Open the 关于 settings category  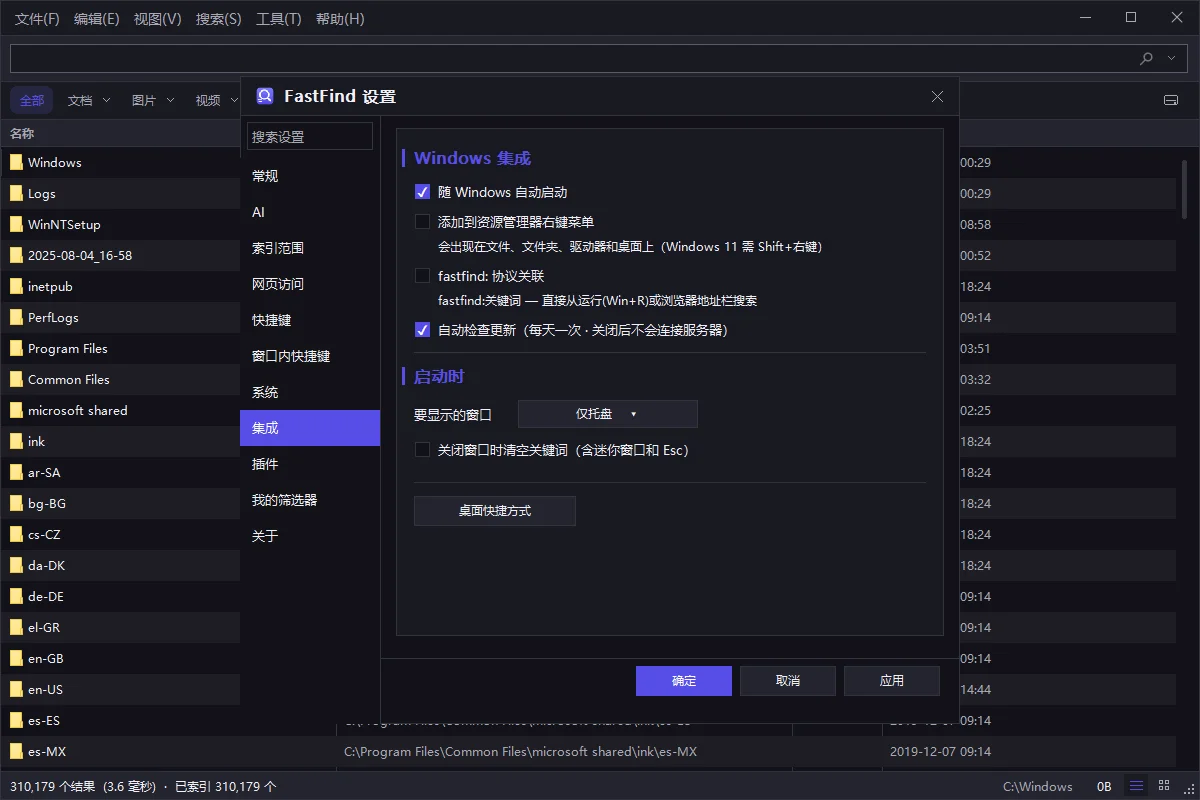tap(310, 536)
